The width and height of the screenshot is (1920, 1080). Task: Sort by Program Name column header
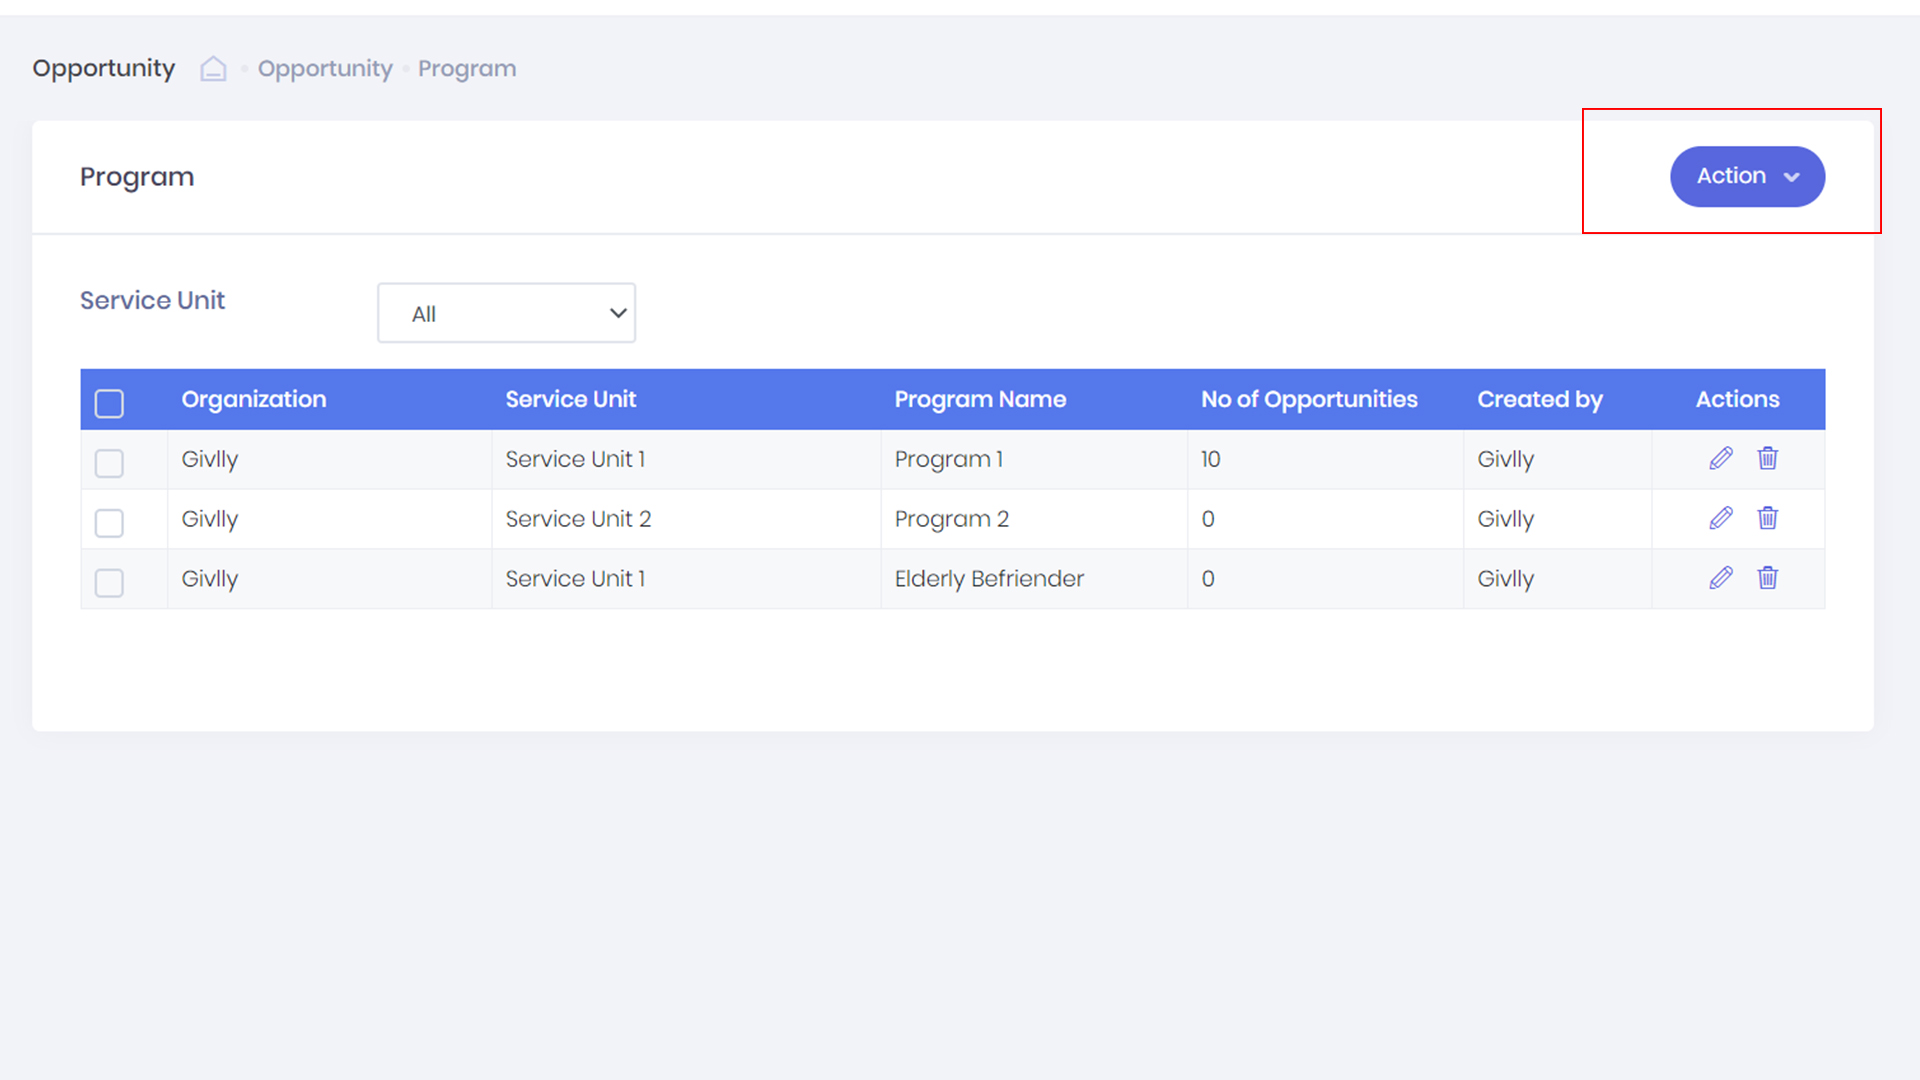coord(979,400)
